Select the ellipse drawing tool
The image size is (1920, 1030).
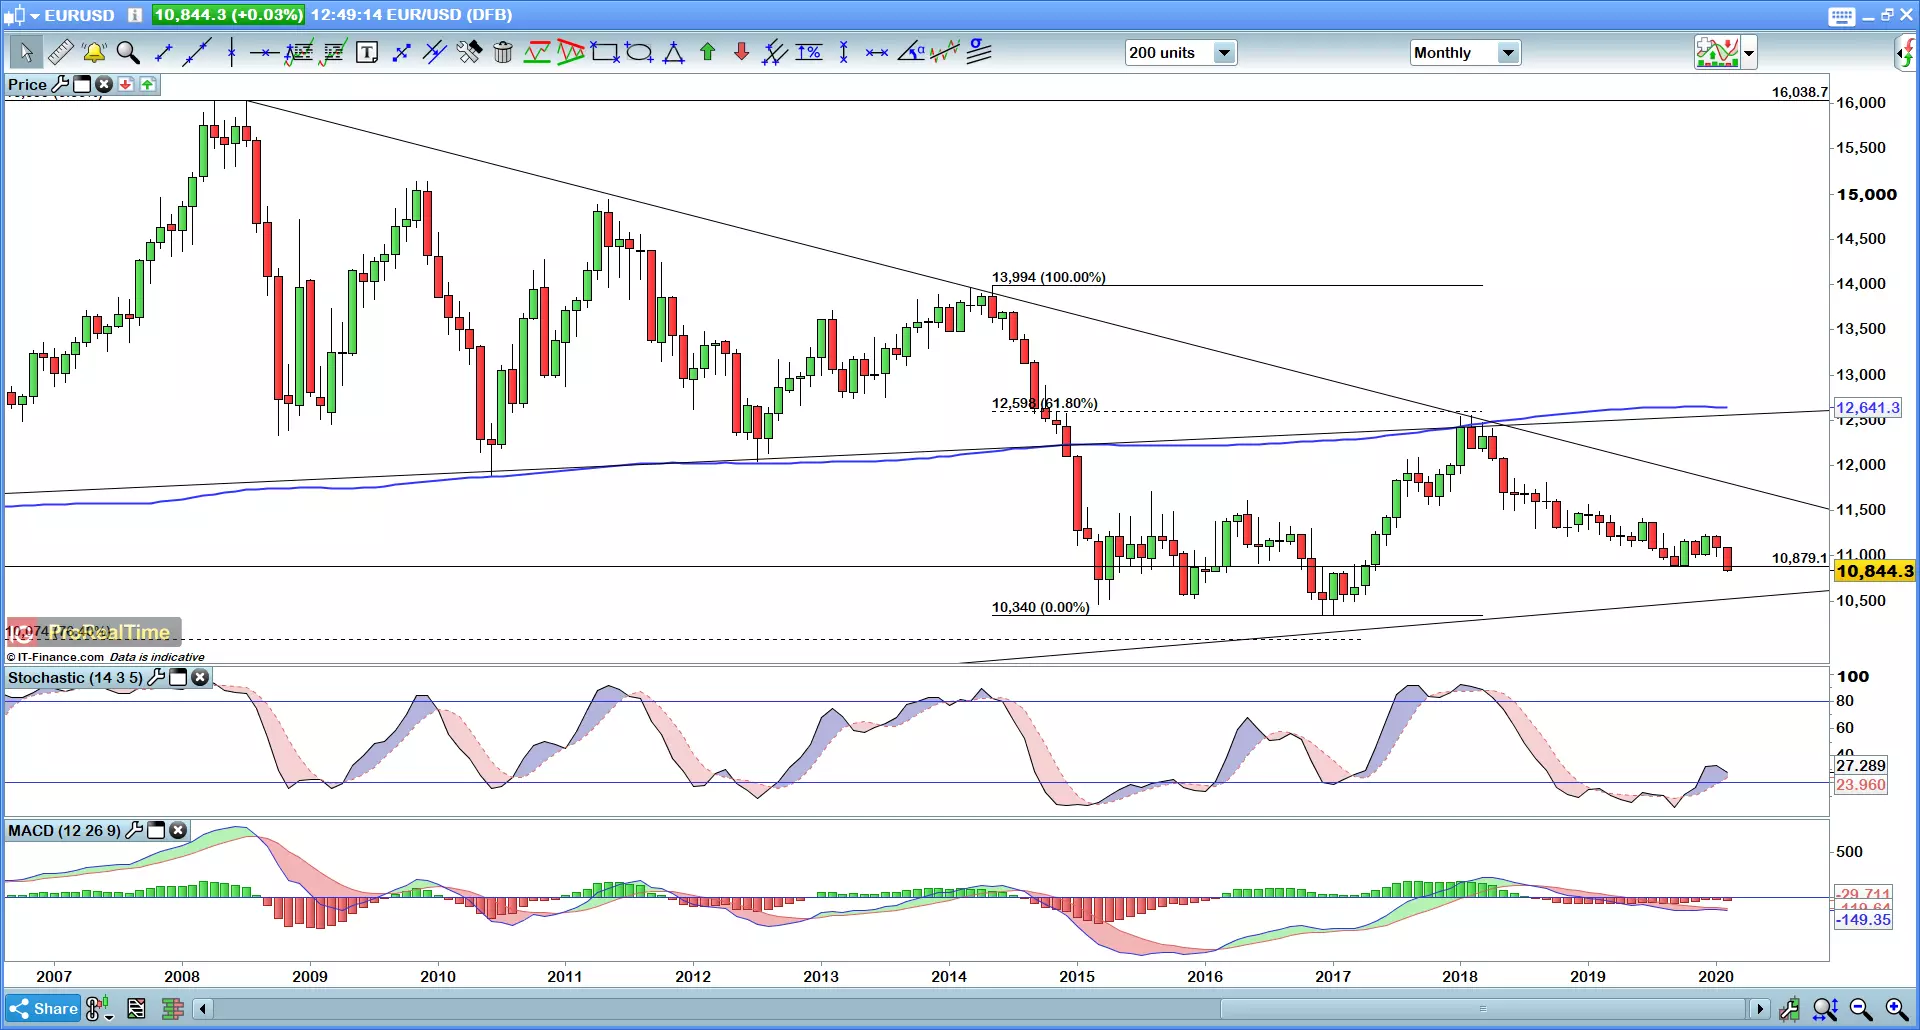[x=639, y=52]
